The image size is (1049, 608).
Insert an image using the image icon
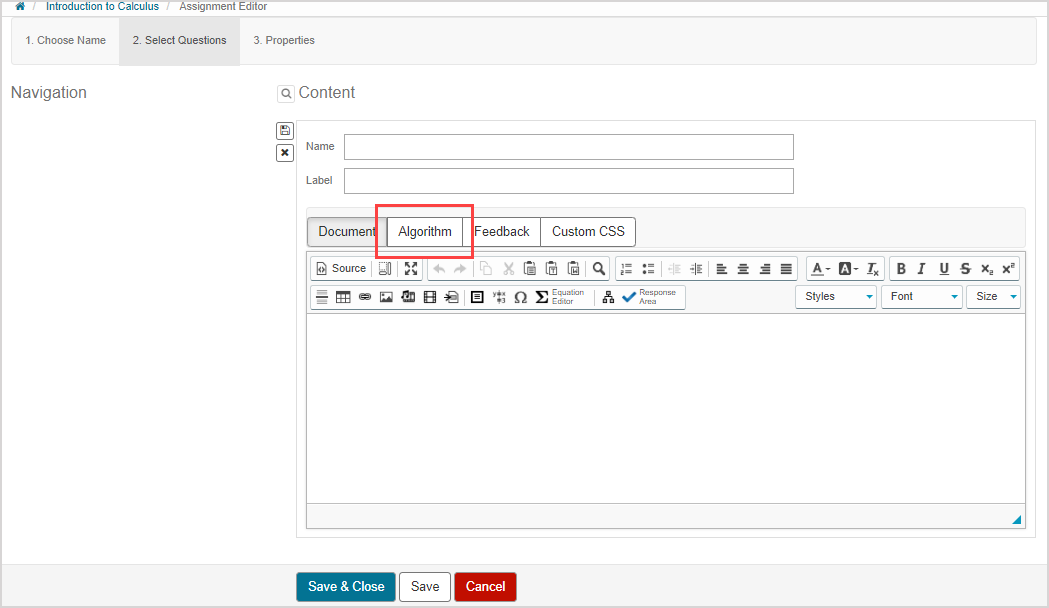click(x=386, y=297)
